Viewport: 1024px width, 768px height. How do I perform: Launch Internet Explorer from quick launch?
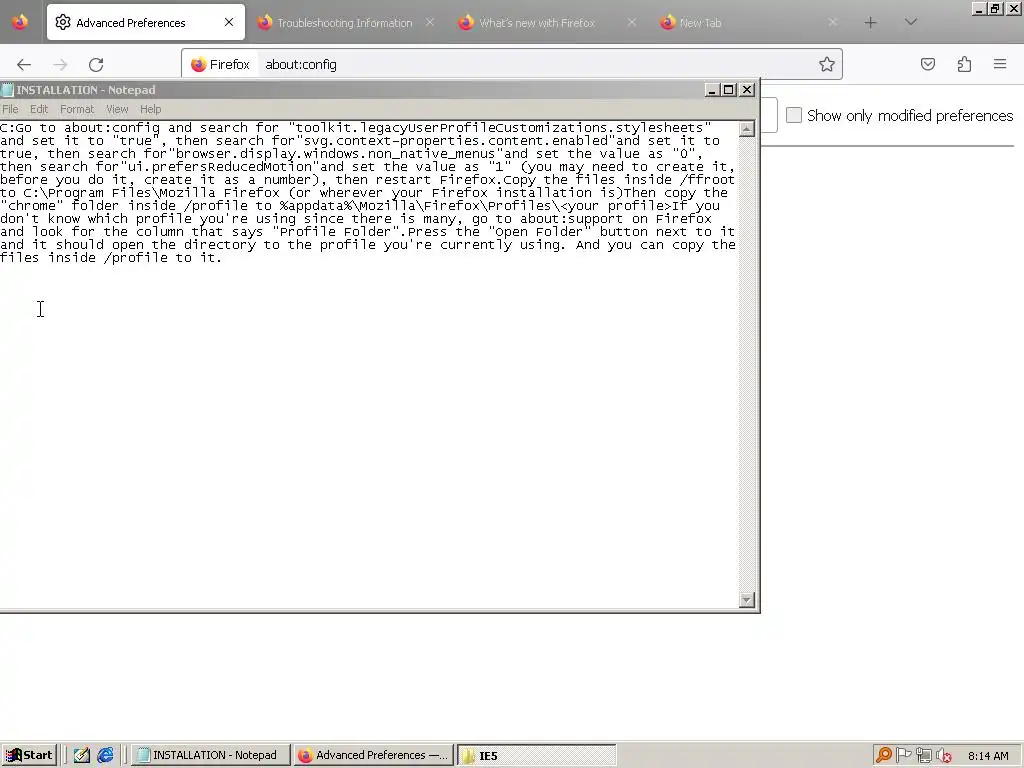click(x=105, y=756)
